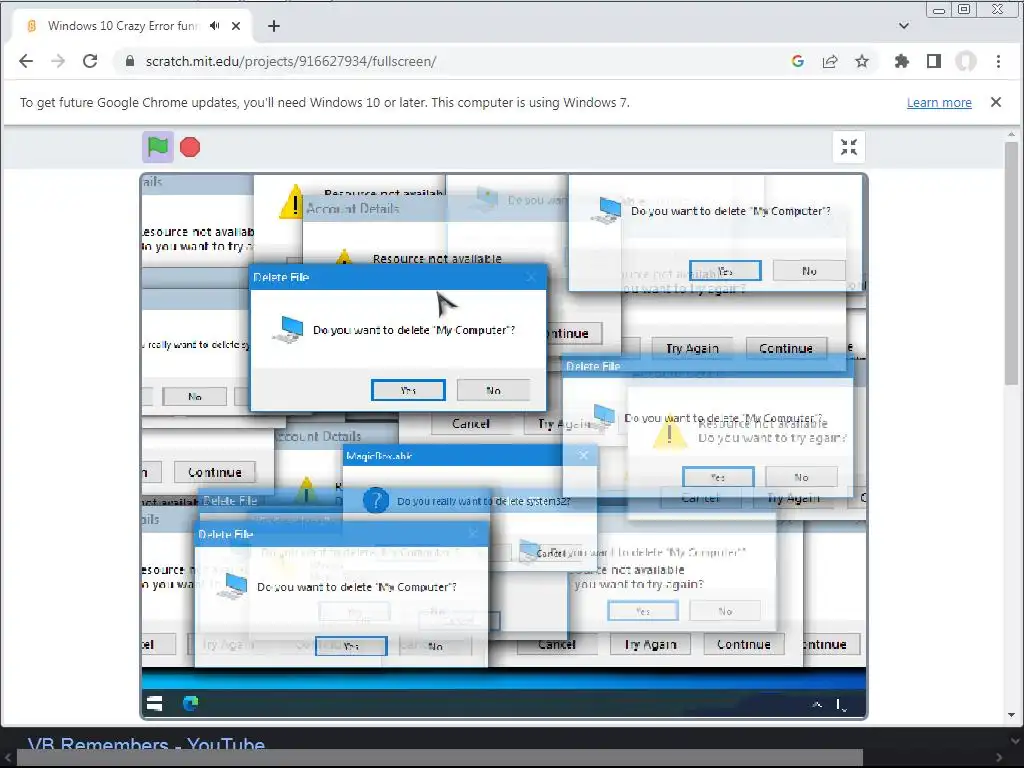1024x768 pixels.
Task: Go back with the browser back arrow
Action: pyautogui.click(x=26, y=61)
